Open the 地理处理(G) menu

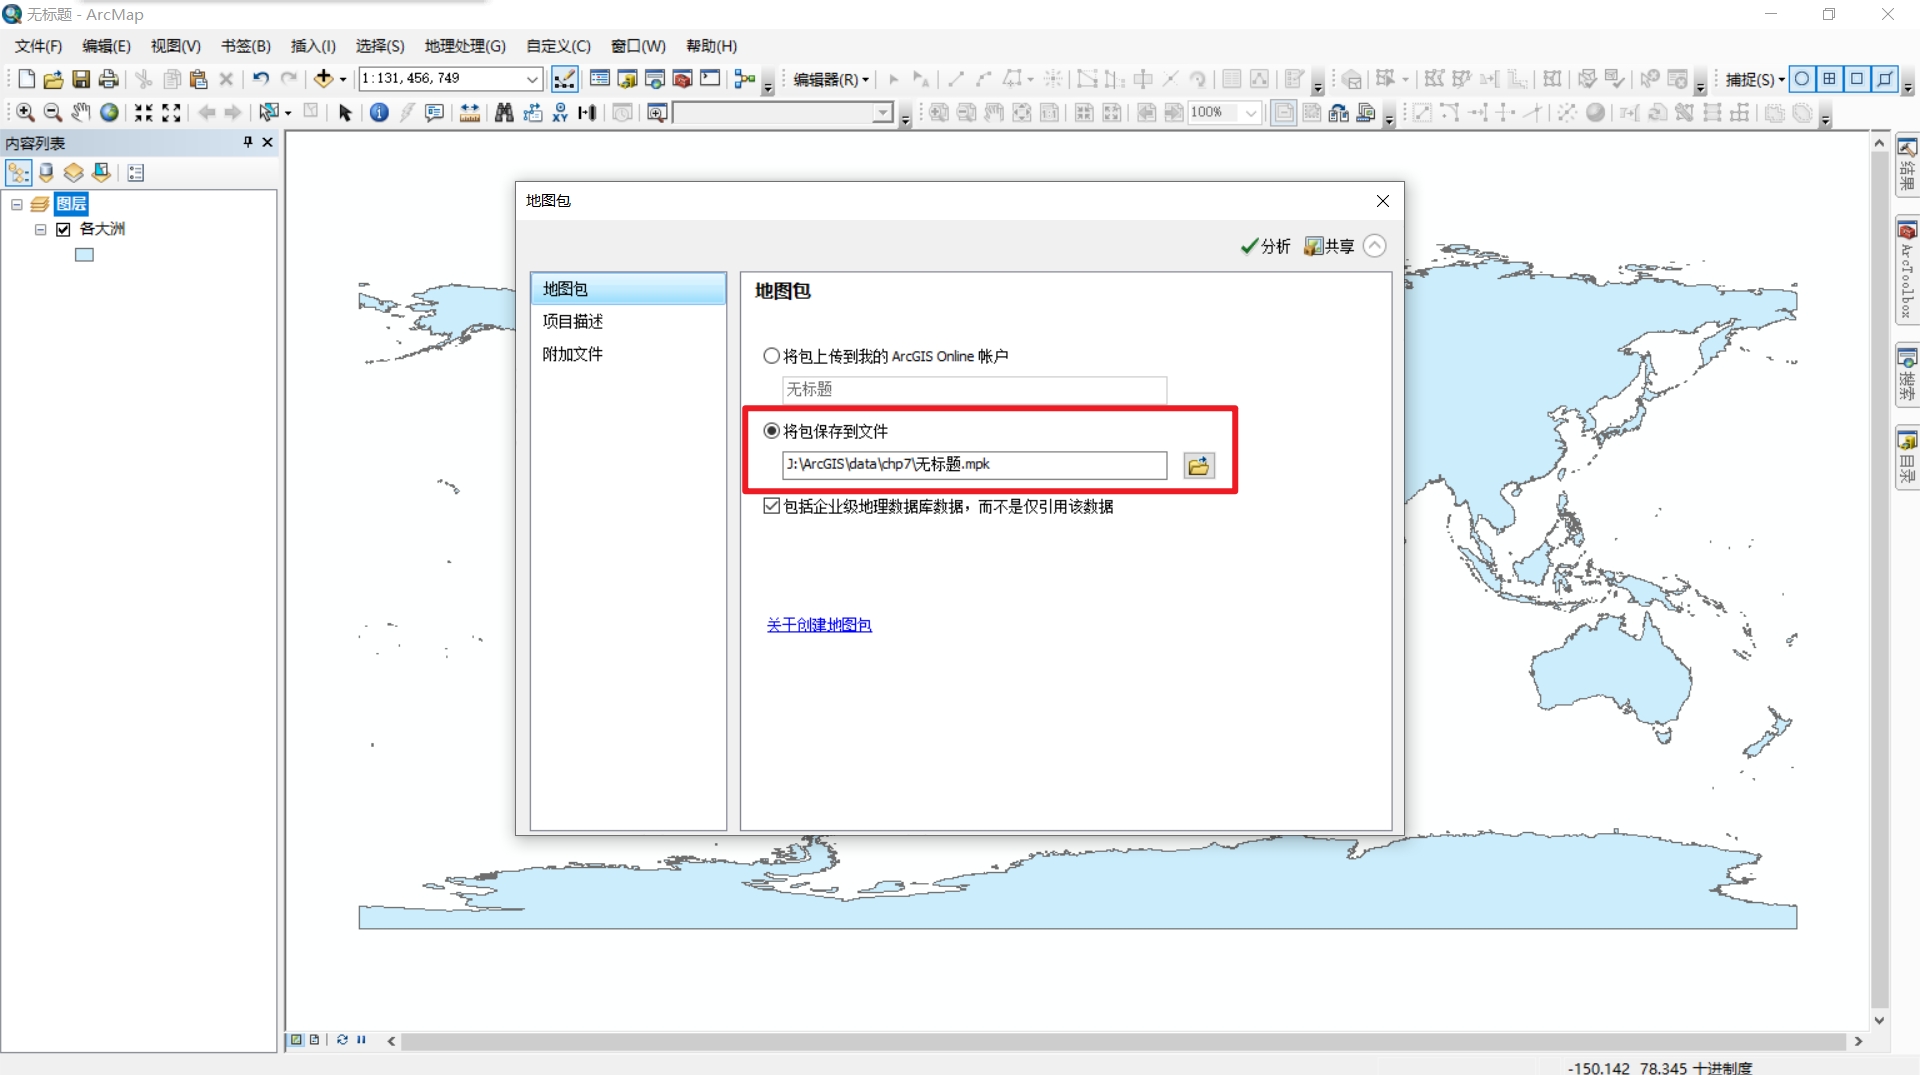click(465, 46)
